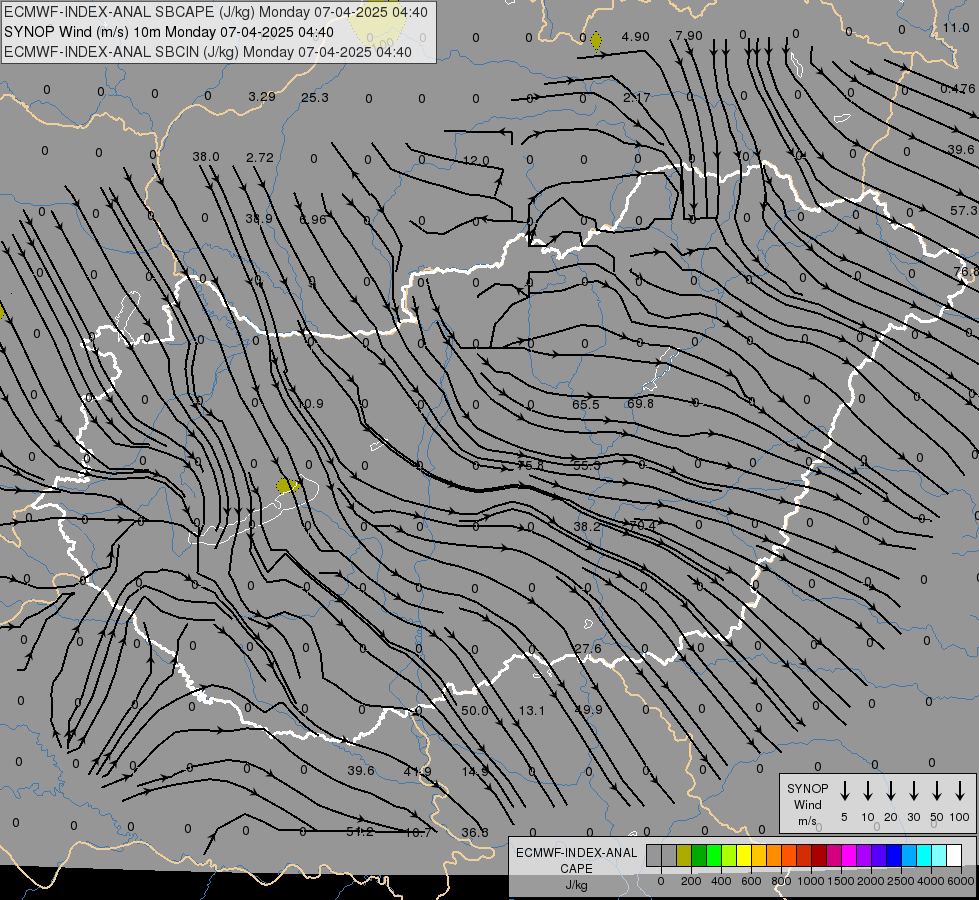This screenshot has height=900, width=979.
Task: Click the CAPE value 7.90
Action: 689,36
